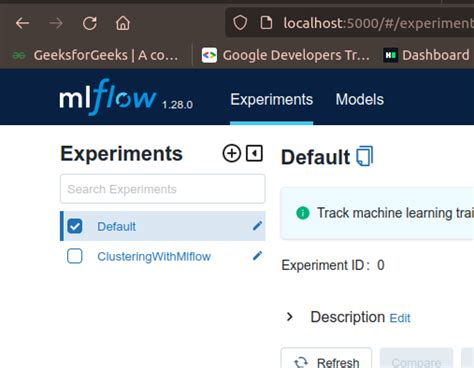Select the Experiment ID: 0 text
474x368 pixels.
333,265
